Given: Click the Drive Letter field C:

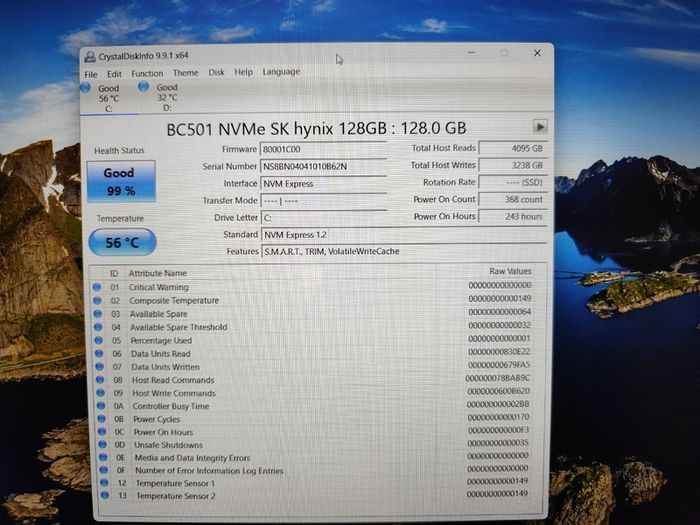Looking at the screenshot, I should click(x=323, y=218).
